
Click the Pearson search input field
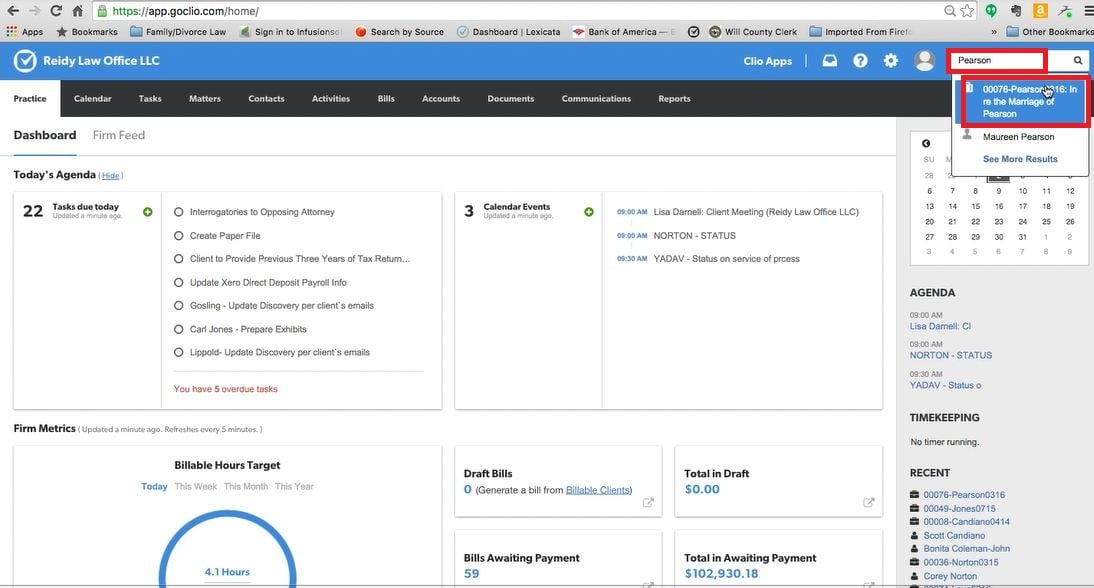point(997,61)
